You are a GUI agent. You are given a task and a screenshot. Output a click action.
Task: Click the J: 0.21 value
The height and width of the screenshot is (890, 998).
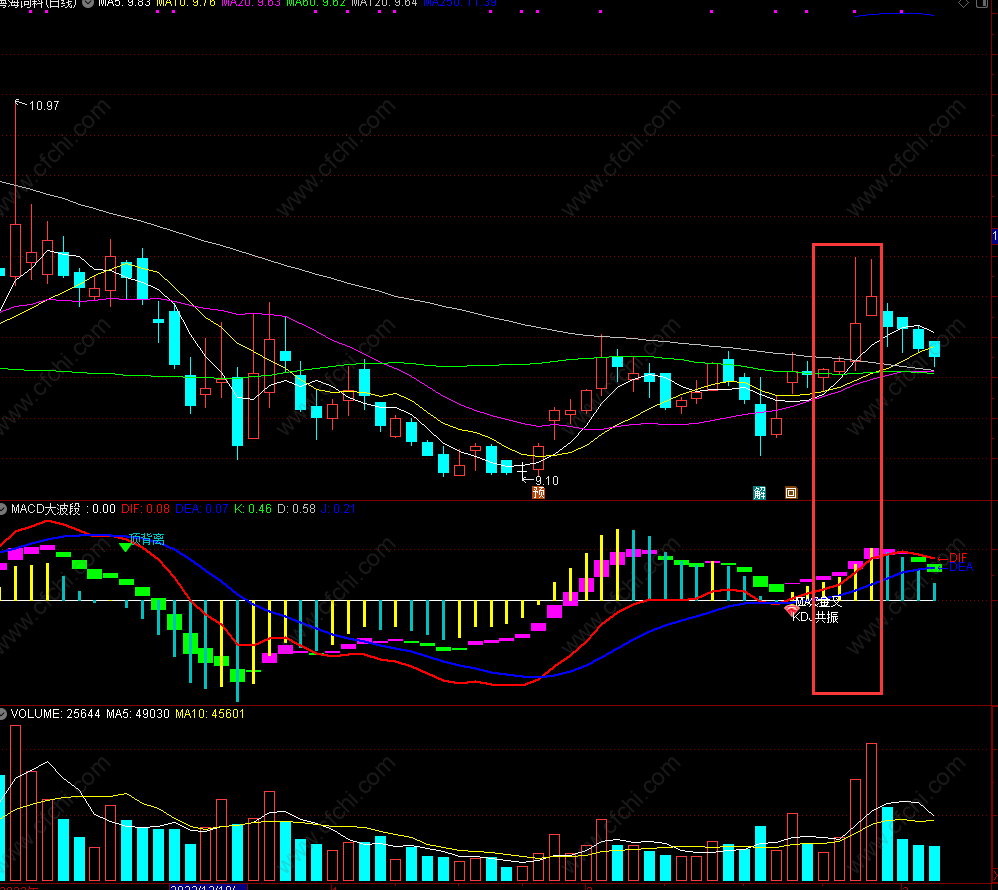pos(337,509)
